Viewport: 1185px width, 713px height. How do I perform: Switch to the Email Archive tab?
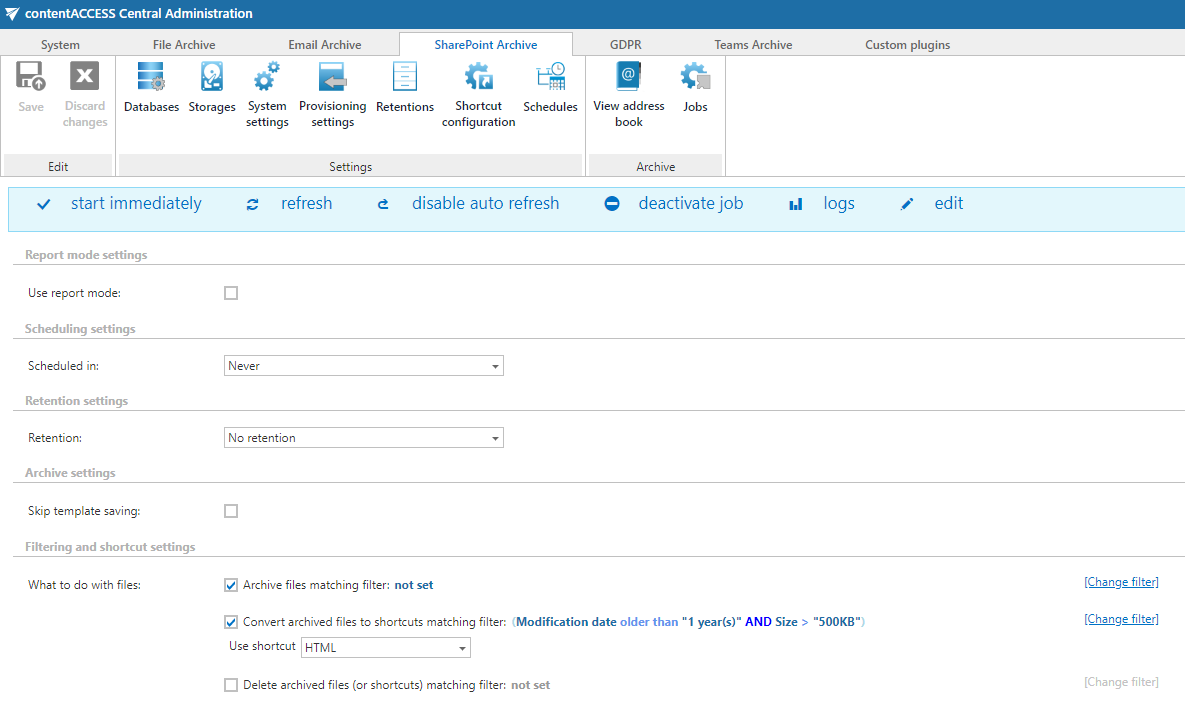click(324, 44)
